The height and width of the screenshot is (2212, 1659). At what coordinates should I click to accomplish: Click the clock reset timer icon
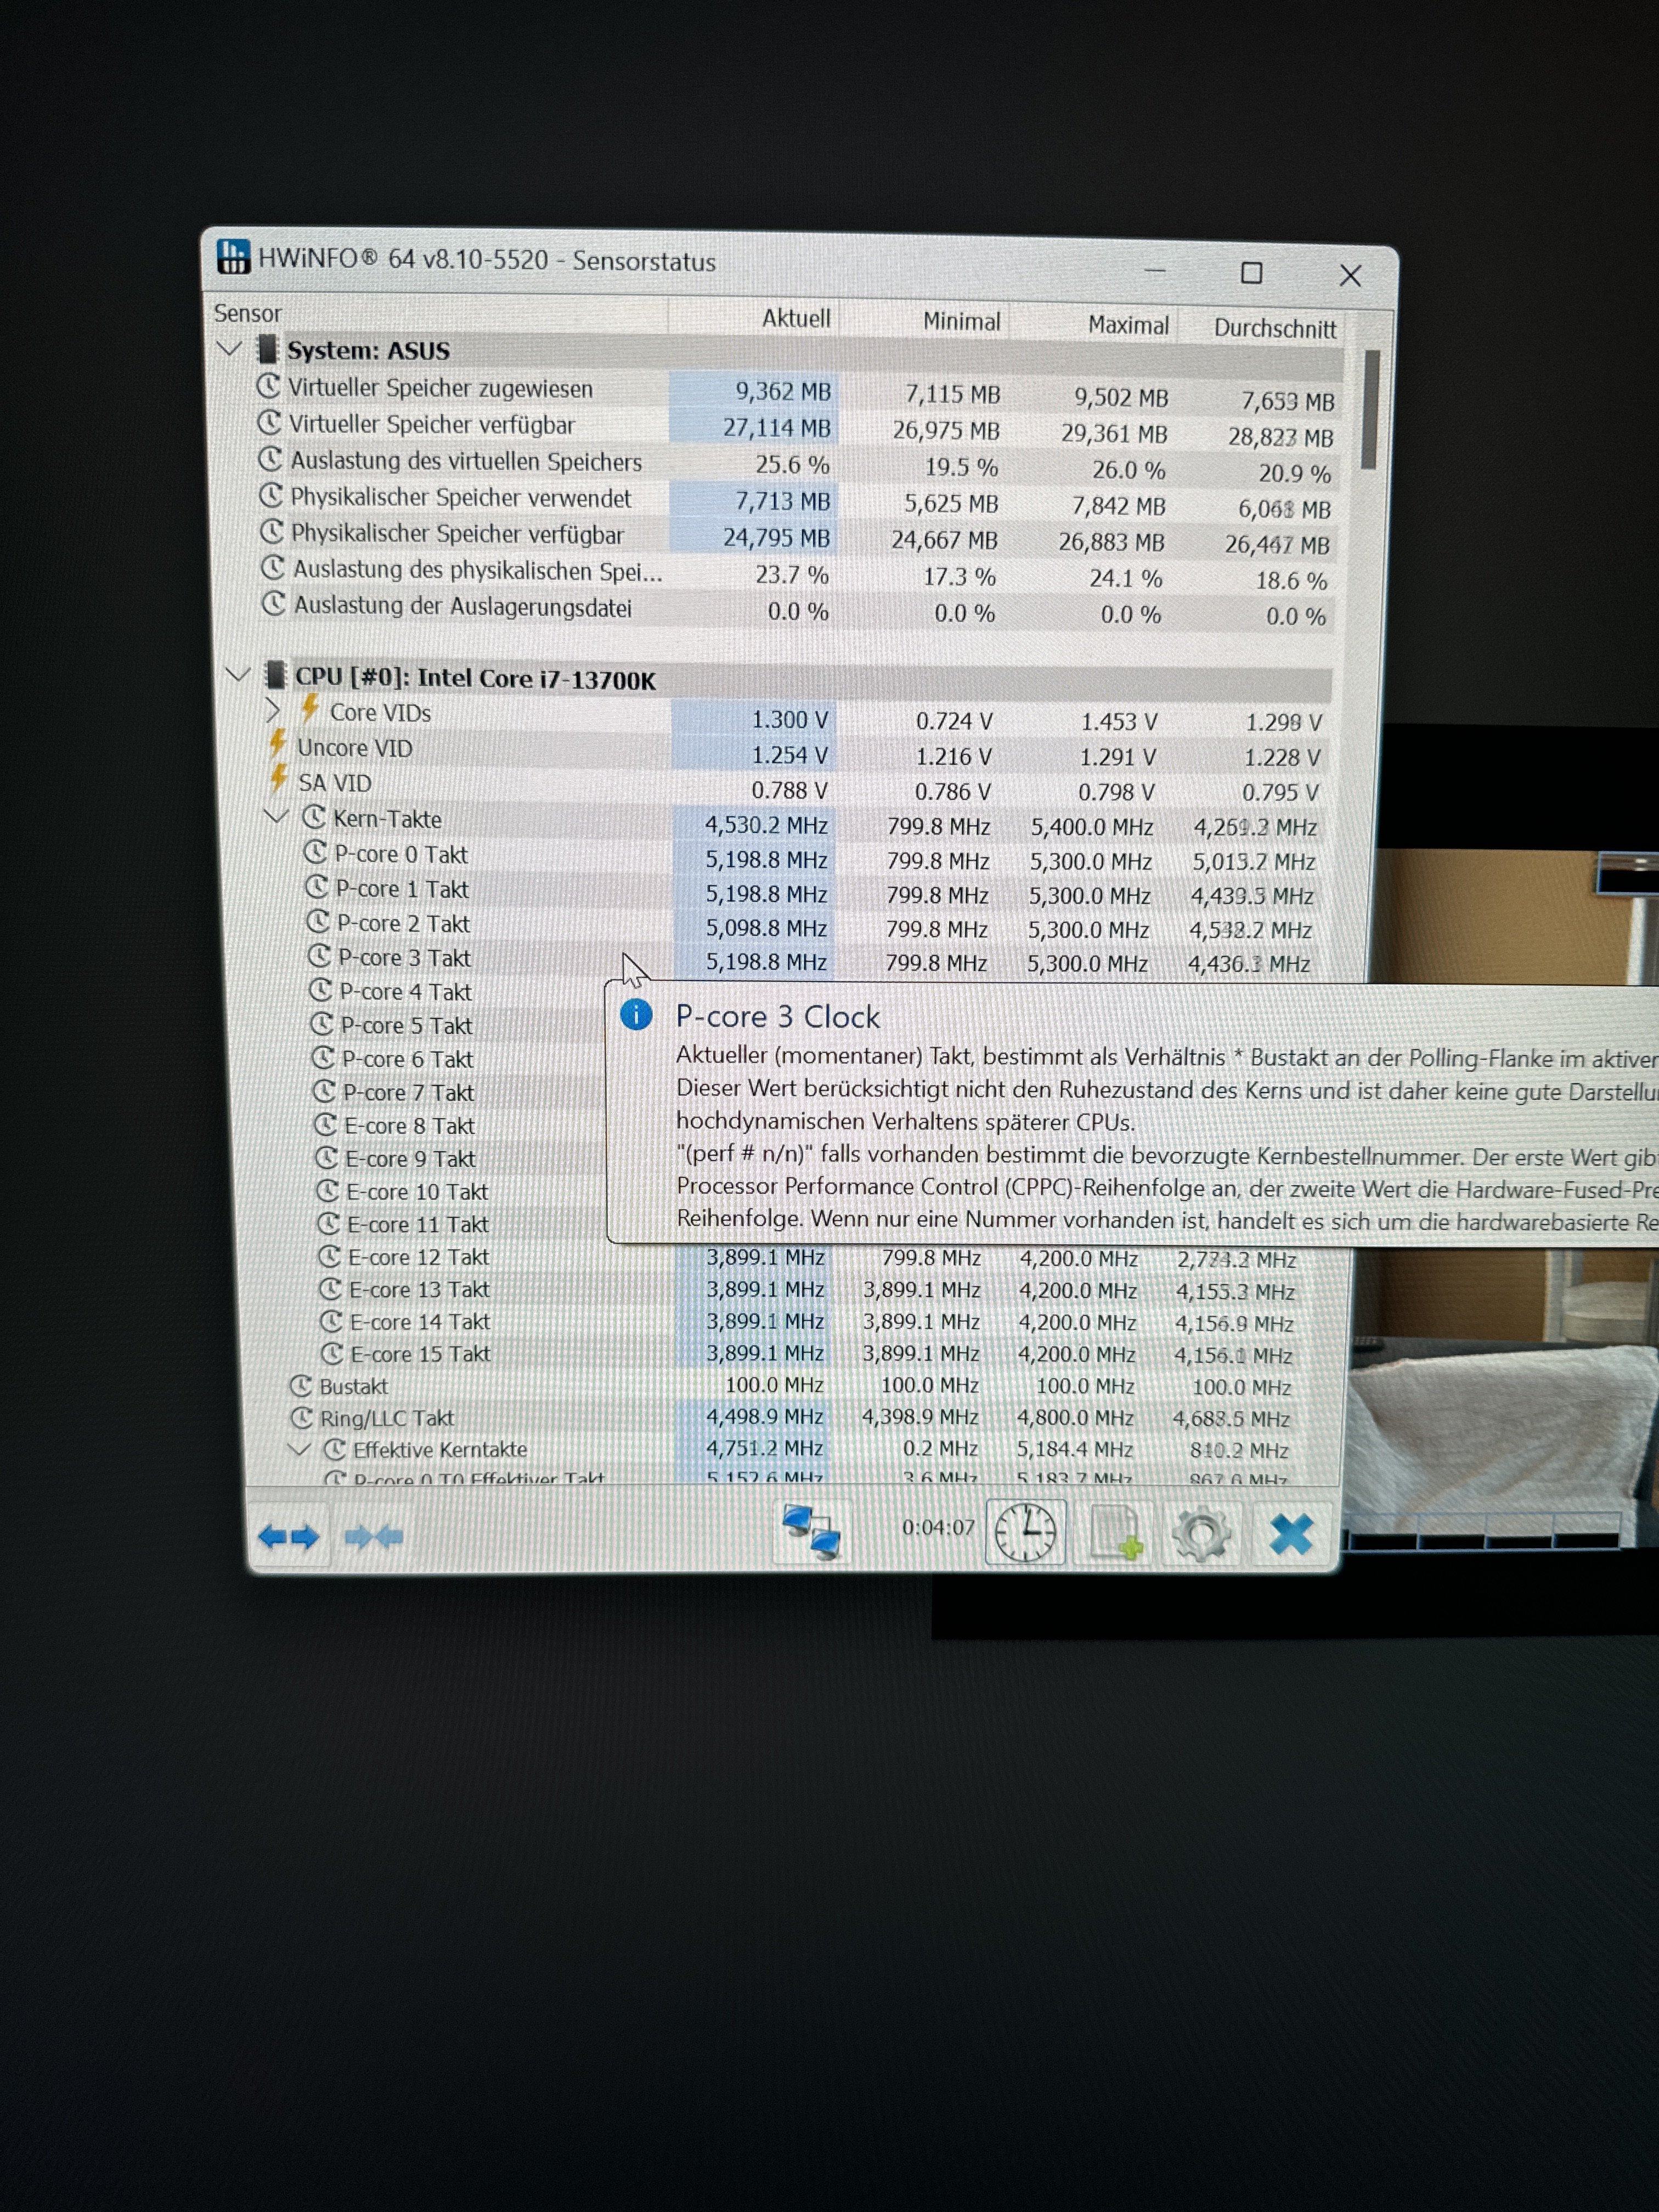pos(1025,1532)
